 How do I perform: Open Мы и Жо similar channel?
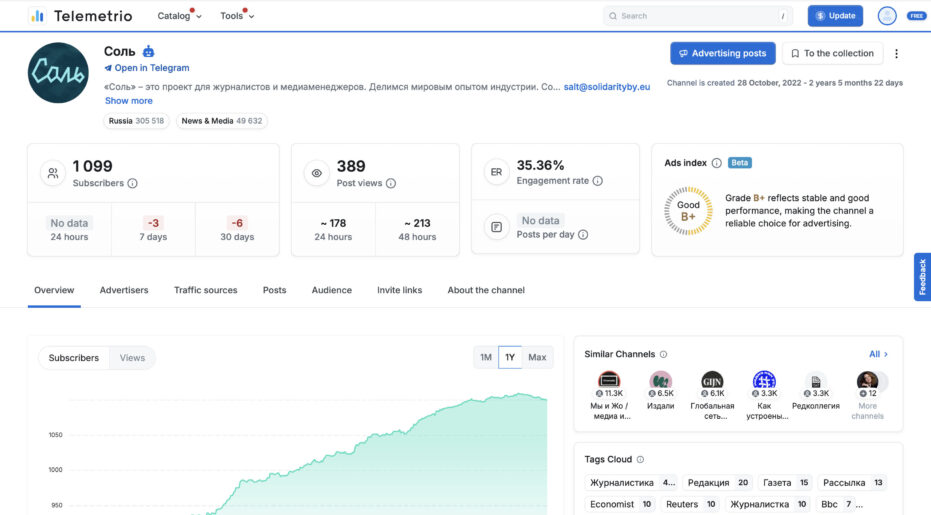click(x=609, y=395)
